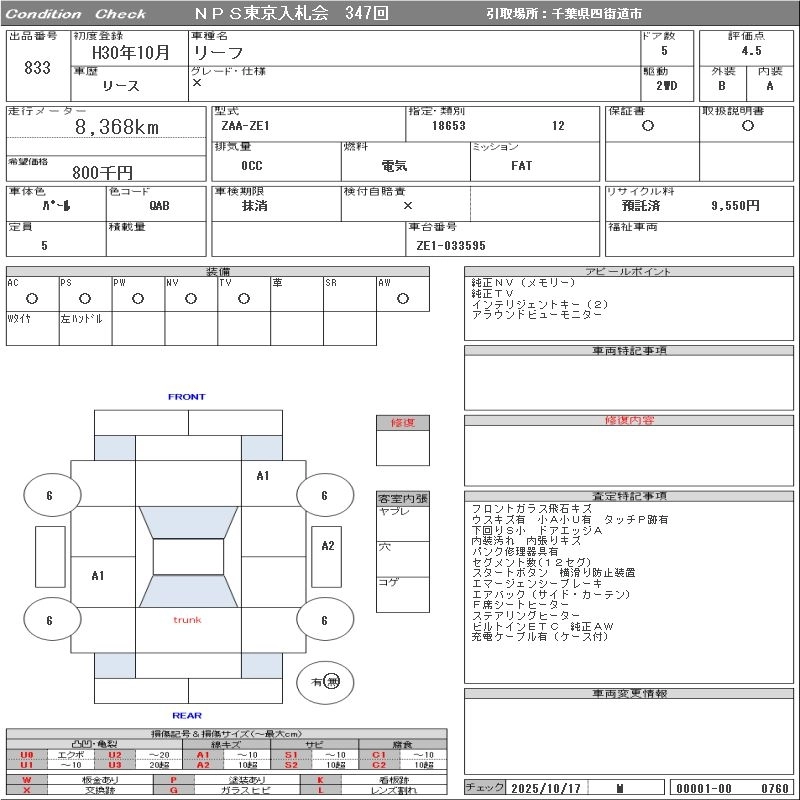Click the REAR label below the diagram
The height and width of the screenshot is (800, 800).
(x=187, y=716)
